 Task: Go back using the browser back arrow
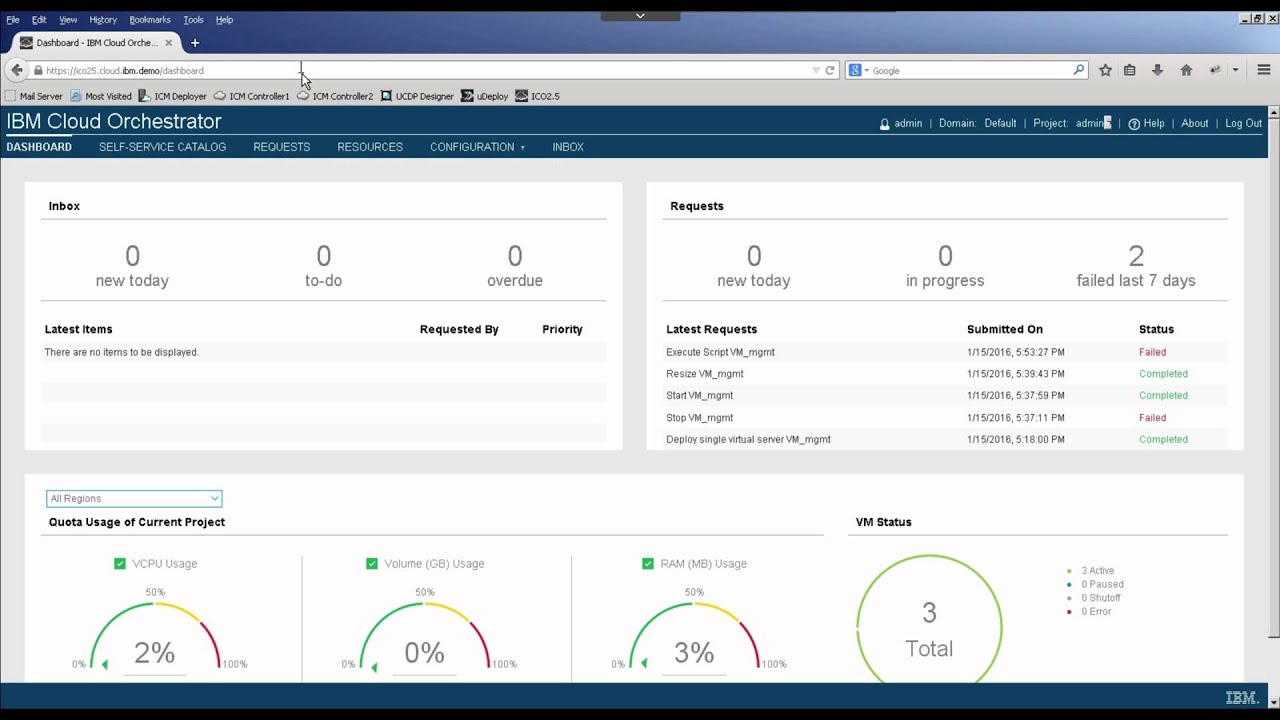16,70
